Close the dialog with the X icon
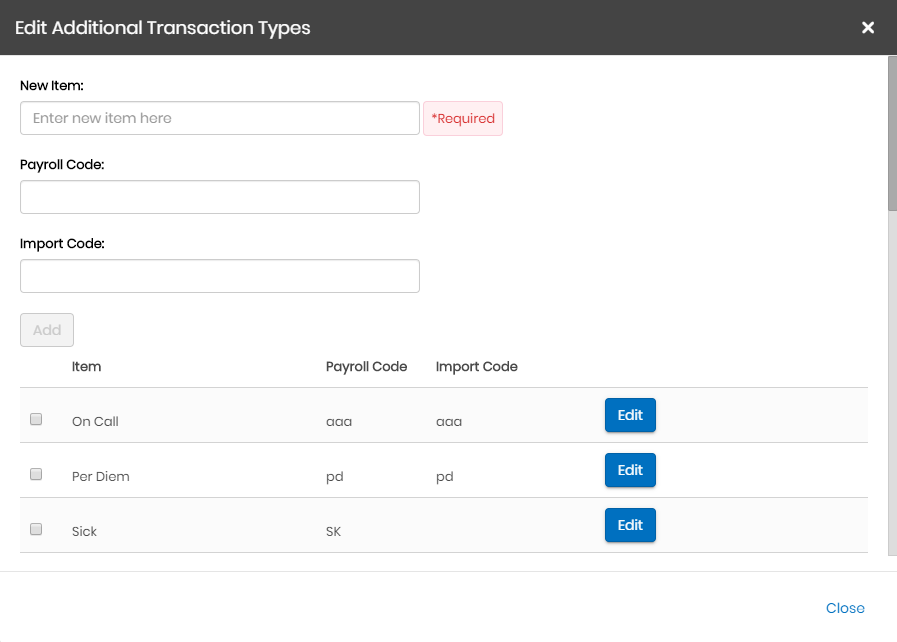Image resolution: width=897 pixels, height=642 pixels. click(x=868, y=28)
